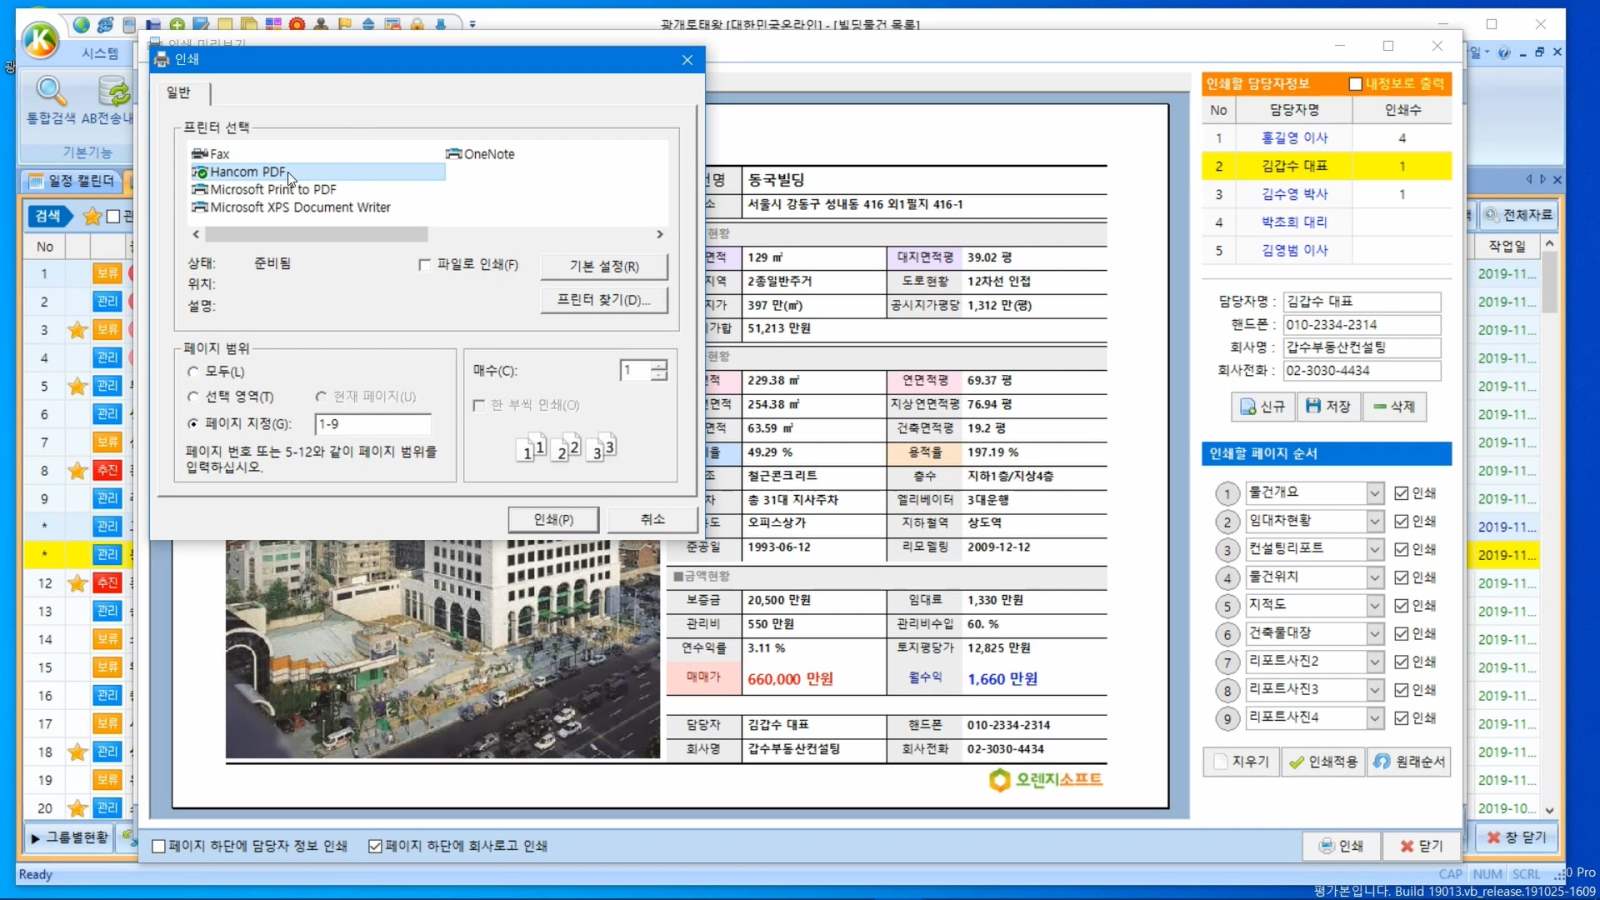Click the page range input field showing 1-9
The width and height of the screenshot is (1600, 900).
coord(372,424)
